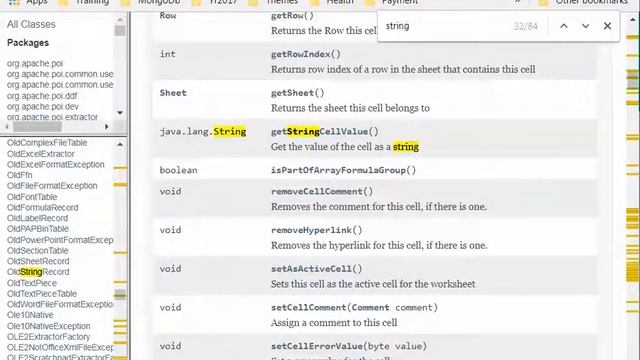Screen dimensions: 640x360
Task: Open the getStringCellValue() method link
Action: click(324, 131)
